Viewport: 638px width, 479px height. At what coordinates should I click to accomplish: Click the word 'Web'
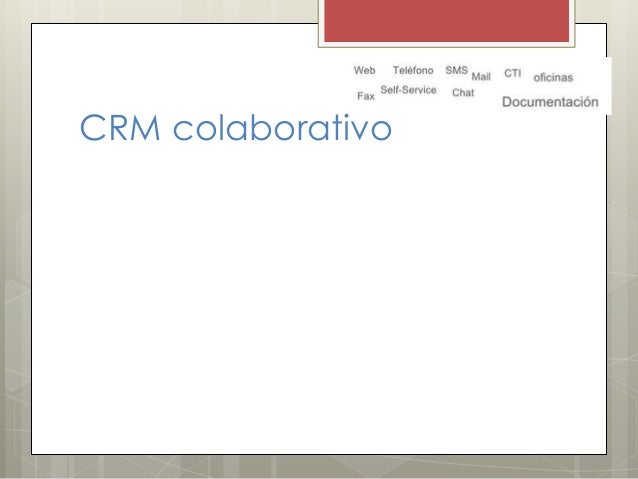365,70
